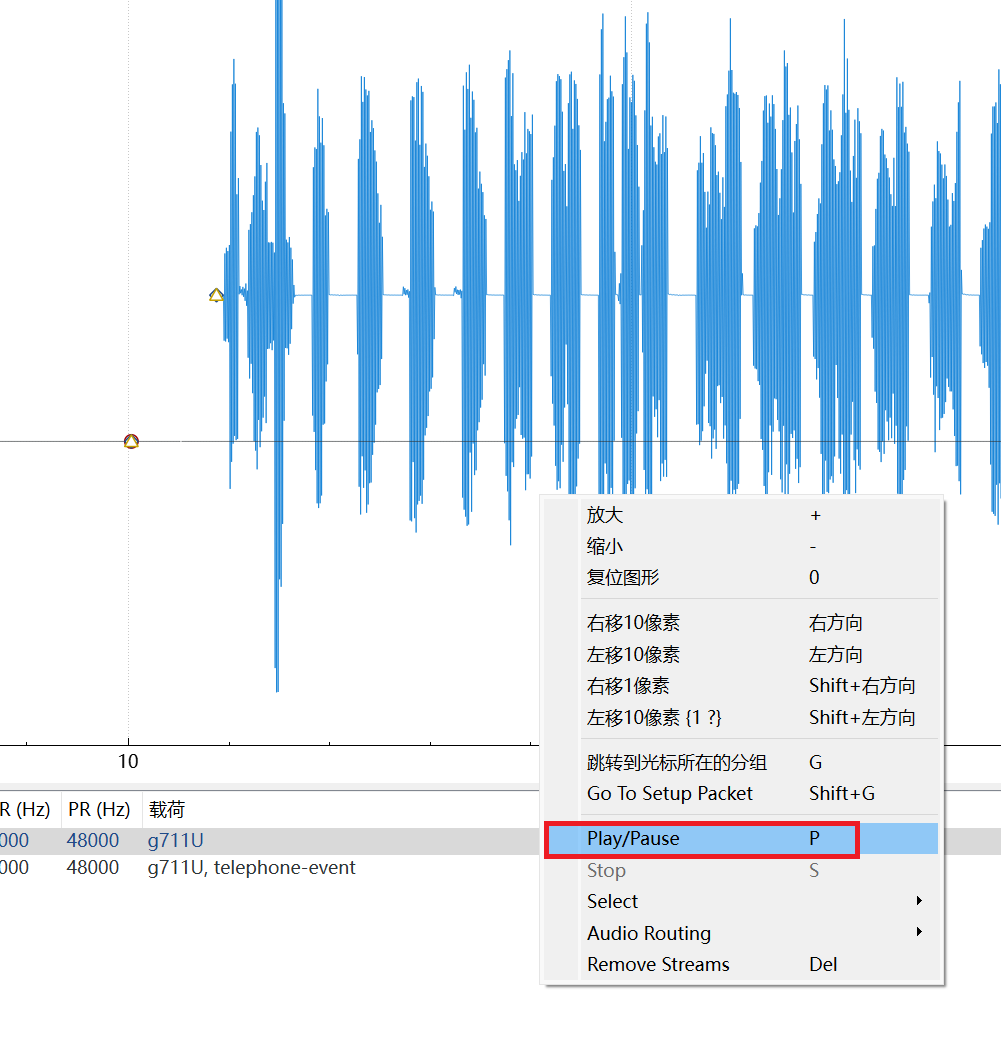This screenshot has width=1001, height=1039.
Task: Click 48000 in the telephone-event row
Action: tap(93, 867)
